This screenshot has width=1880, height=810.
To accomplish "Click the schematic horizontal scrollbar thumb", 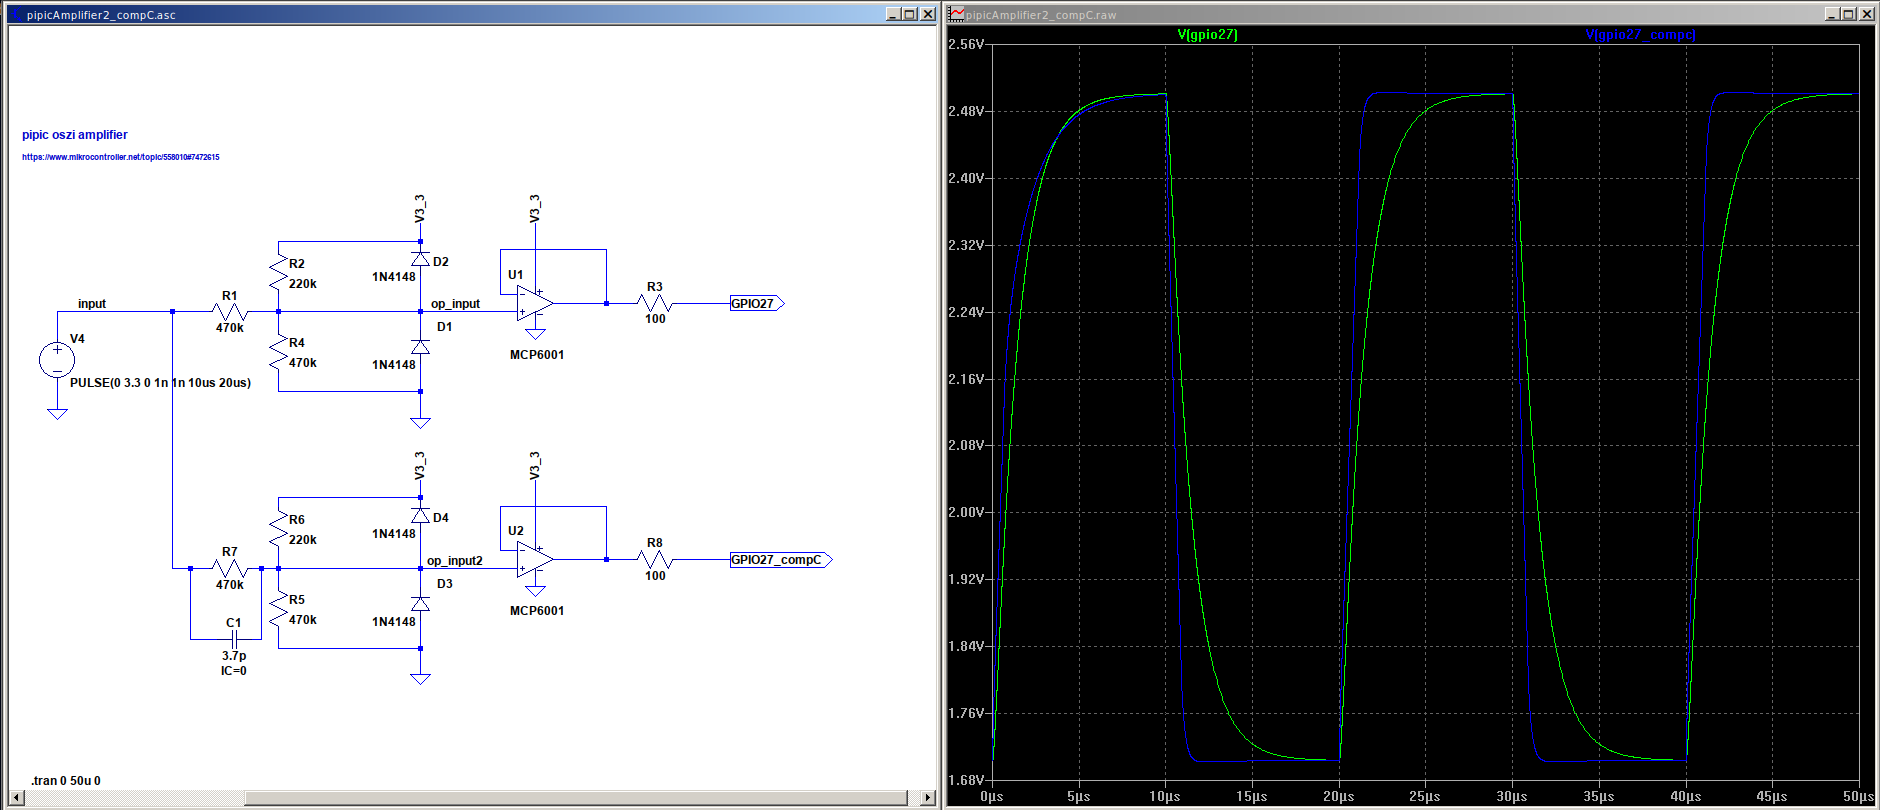I will point(575,798).
